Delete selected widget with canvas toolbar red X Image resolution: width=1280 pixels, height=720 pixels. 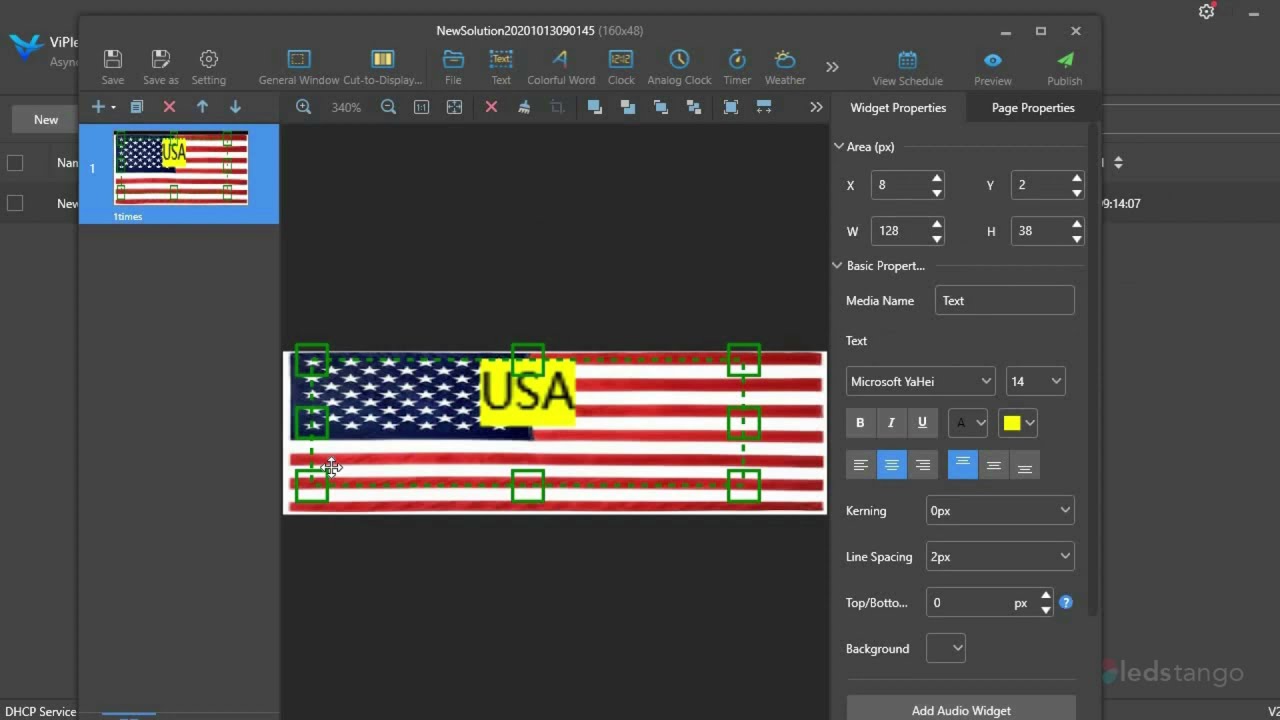pos(491,107)
